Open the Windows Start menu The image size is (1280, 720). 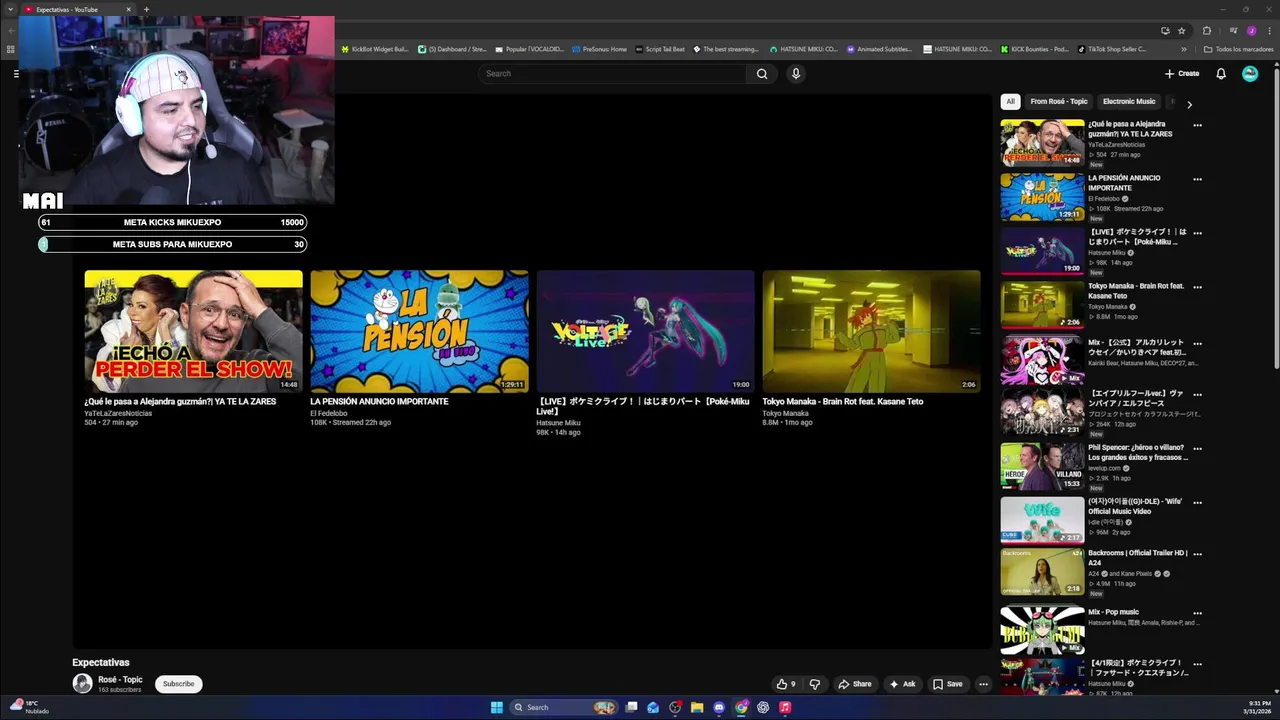coord(497,707)
